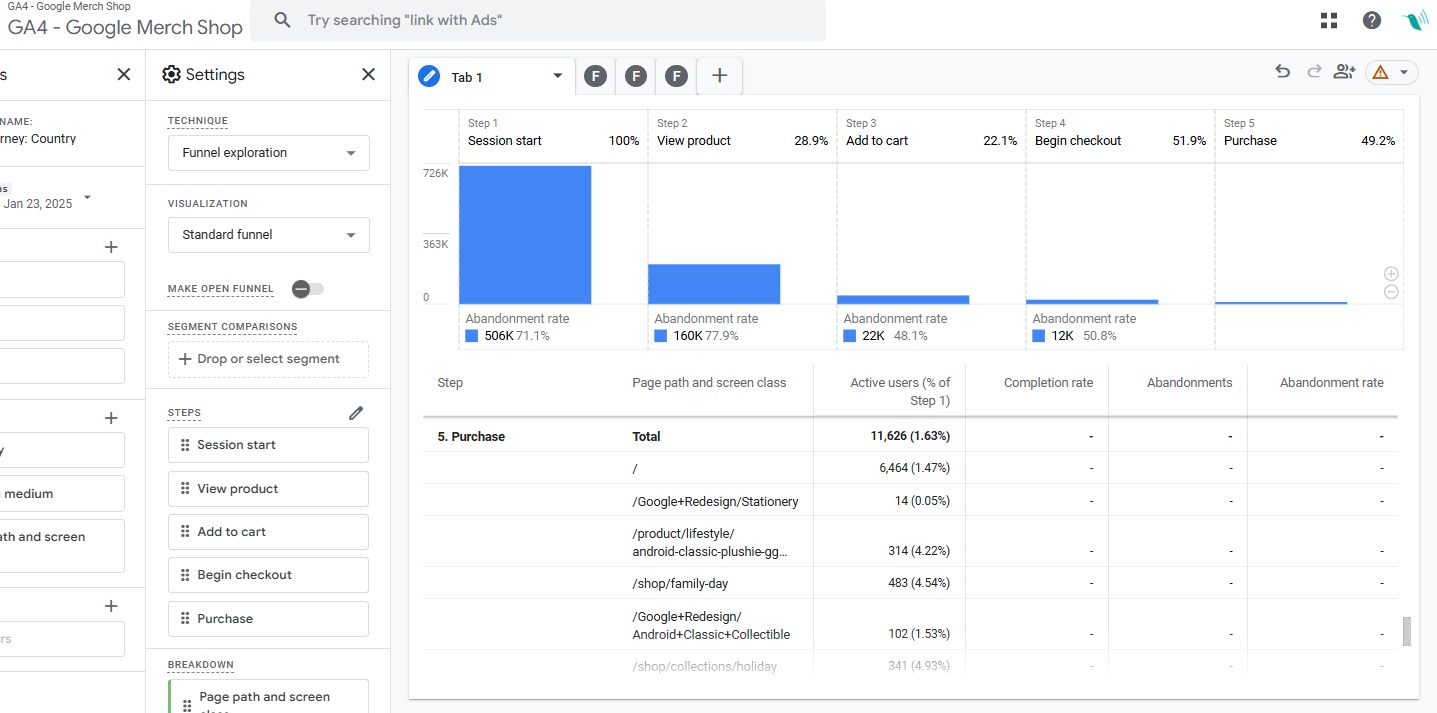Click the Step 3 Add to cart bar
This screenshot has height=713, width=1437.
(903, 300)
